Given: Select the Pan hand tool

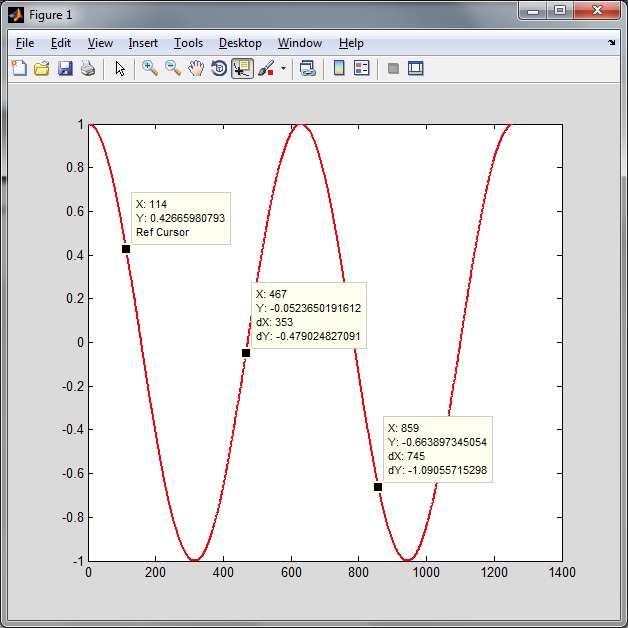Looking at the screenshot, I should coord(196,68).
